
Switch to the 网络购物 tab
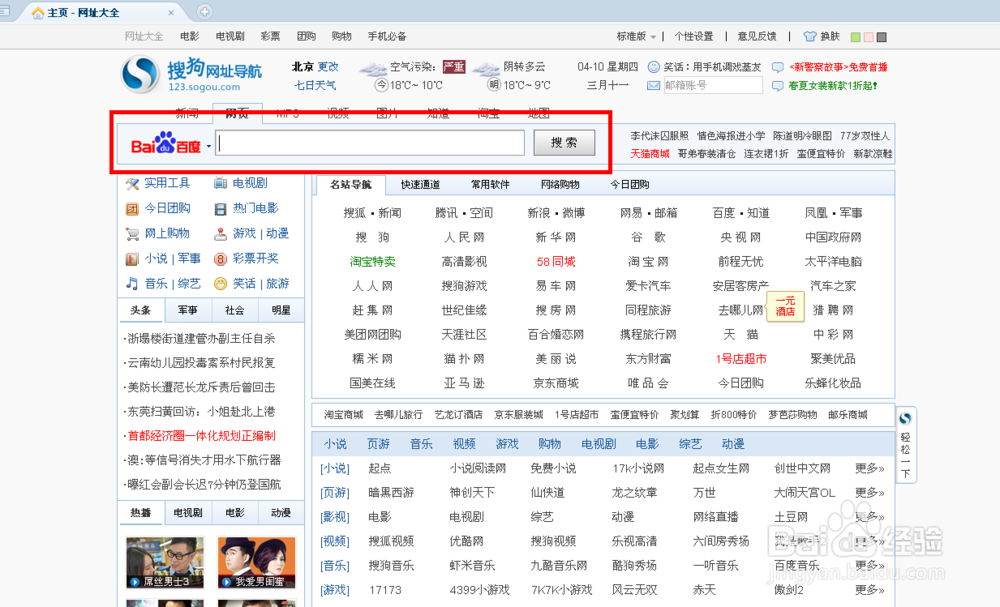pos(560,184)
